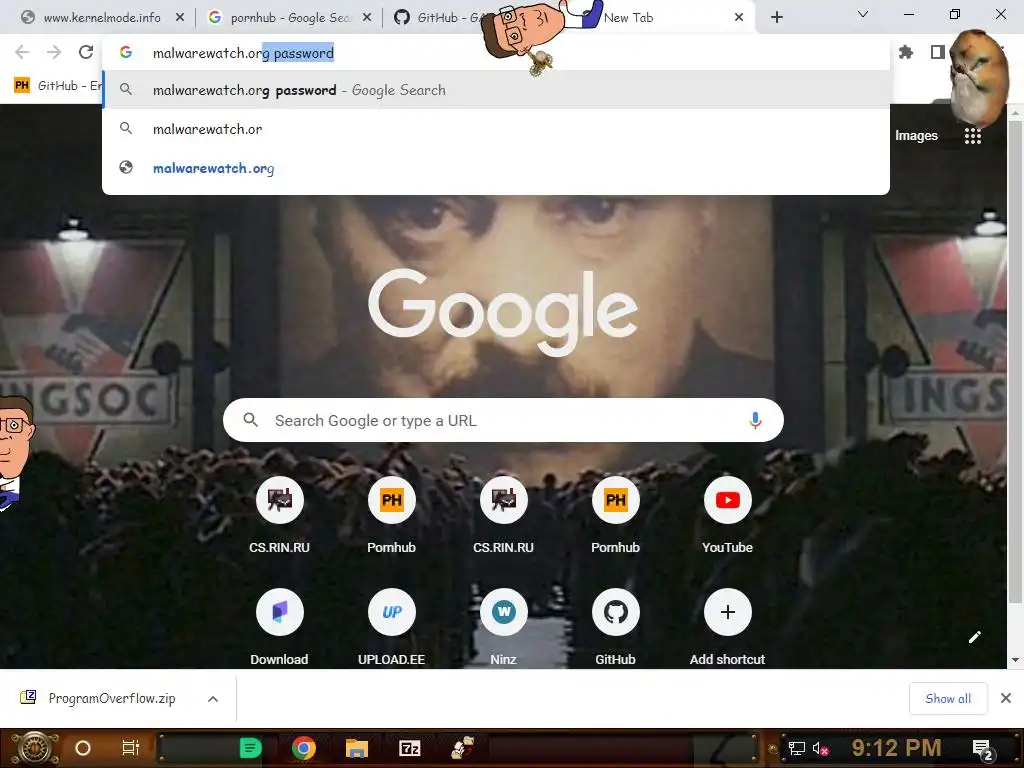
Task: Open the green notes app in taskbar
Action: 250,748
